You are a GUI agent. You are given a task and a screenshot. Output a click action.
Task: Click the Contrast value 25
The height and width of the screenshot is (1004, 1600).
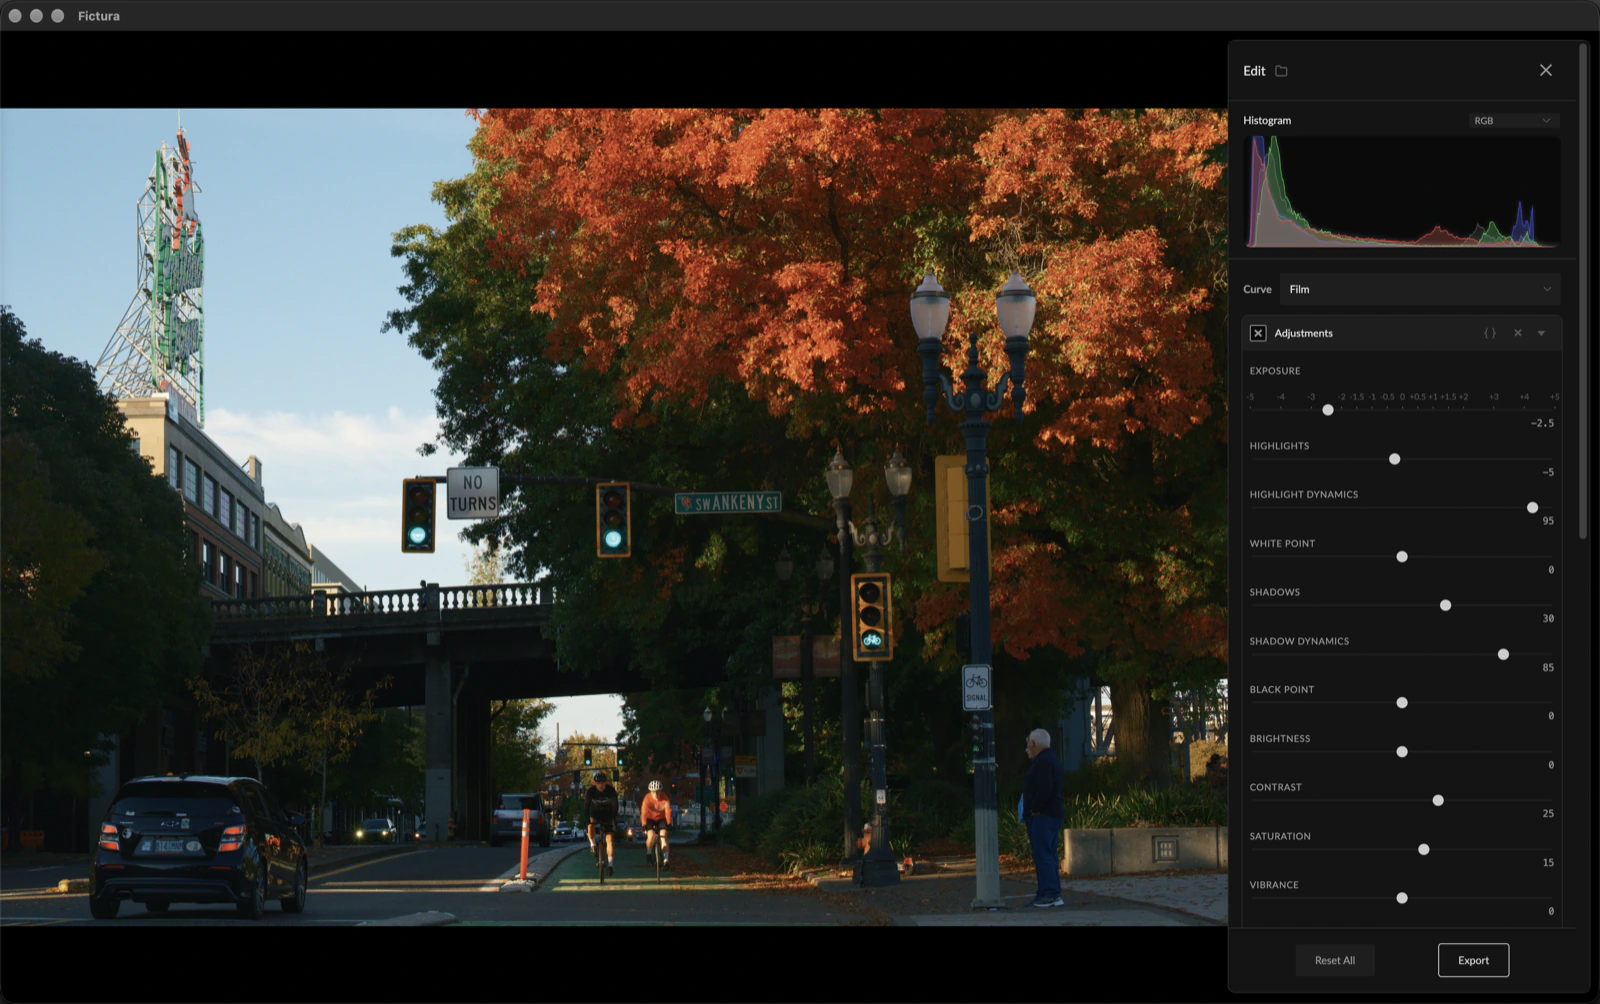coord(1548,814)
